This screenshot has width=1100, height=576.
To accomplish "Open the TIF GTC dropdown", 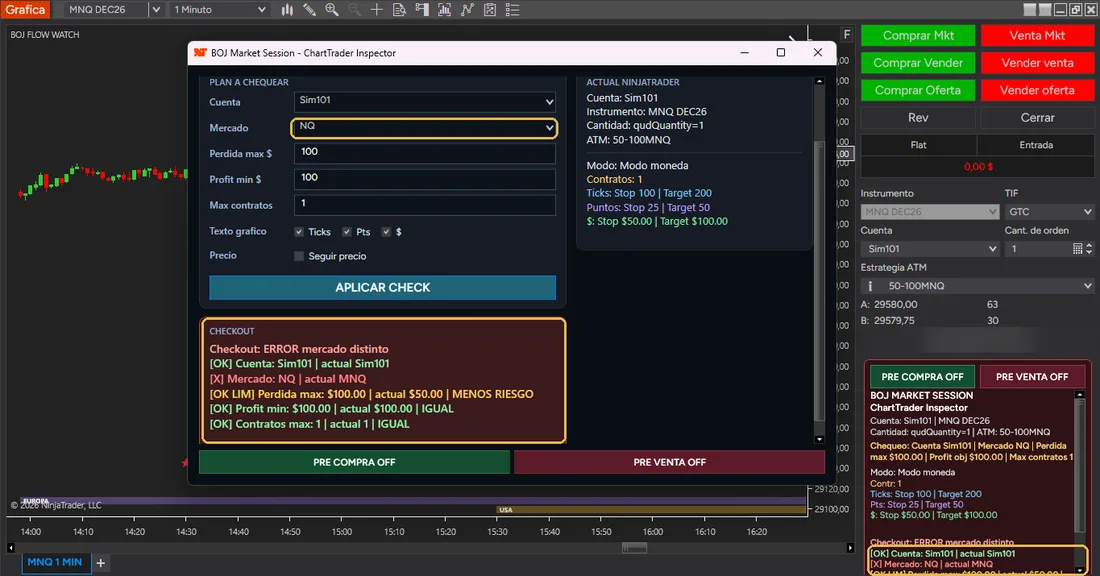I will tap(1049, 211).
